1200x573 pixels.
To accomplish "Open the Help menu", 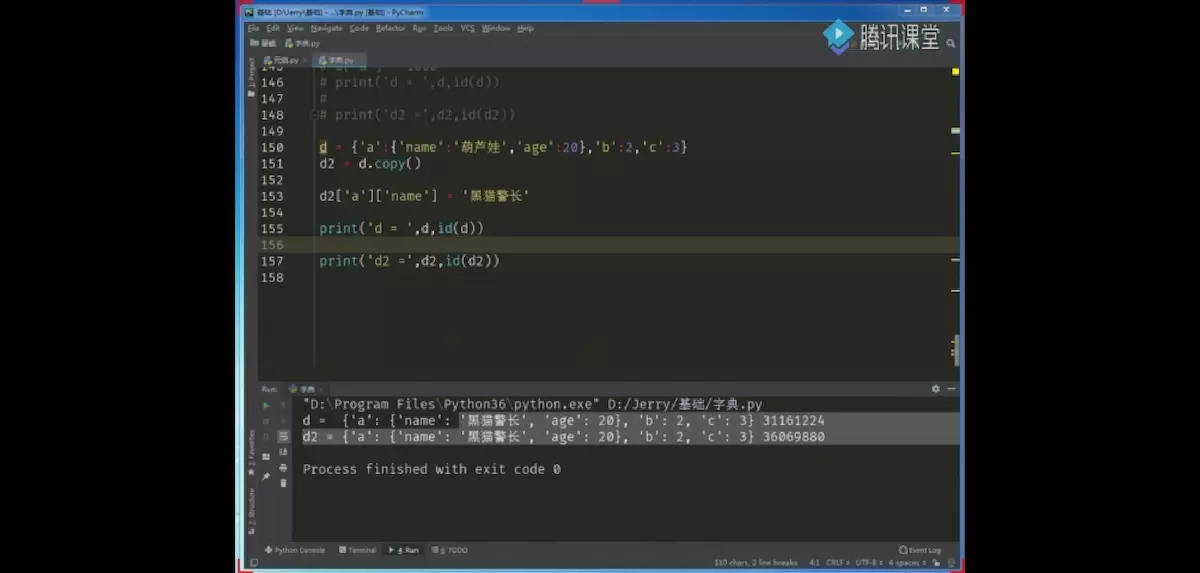I will pos(525,28).
